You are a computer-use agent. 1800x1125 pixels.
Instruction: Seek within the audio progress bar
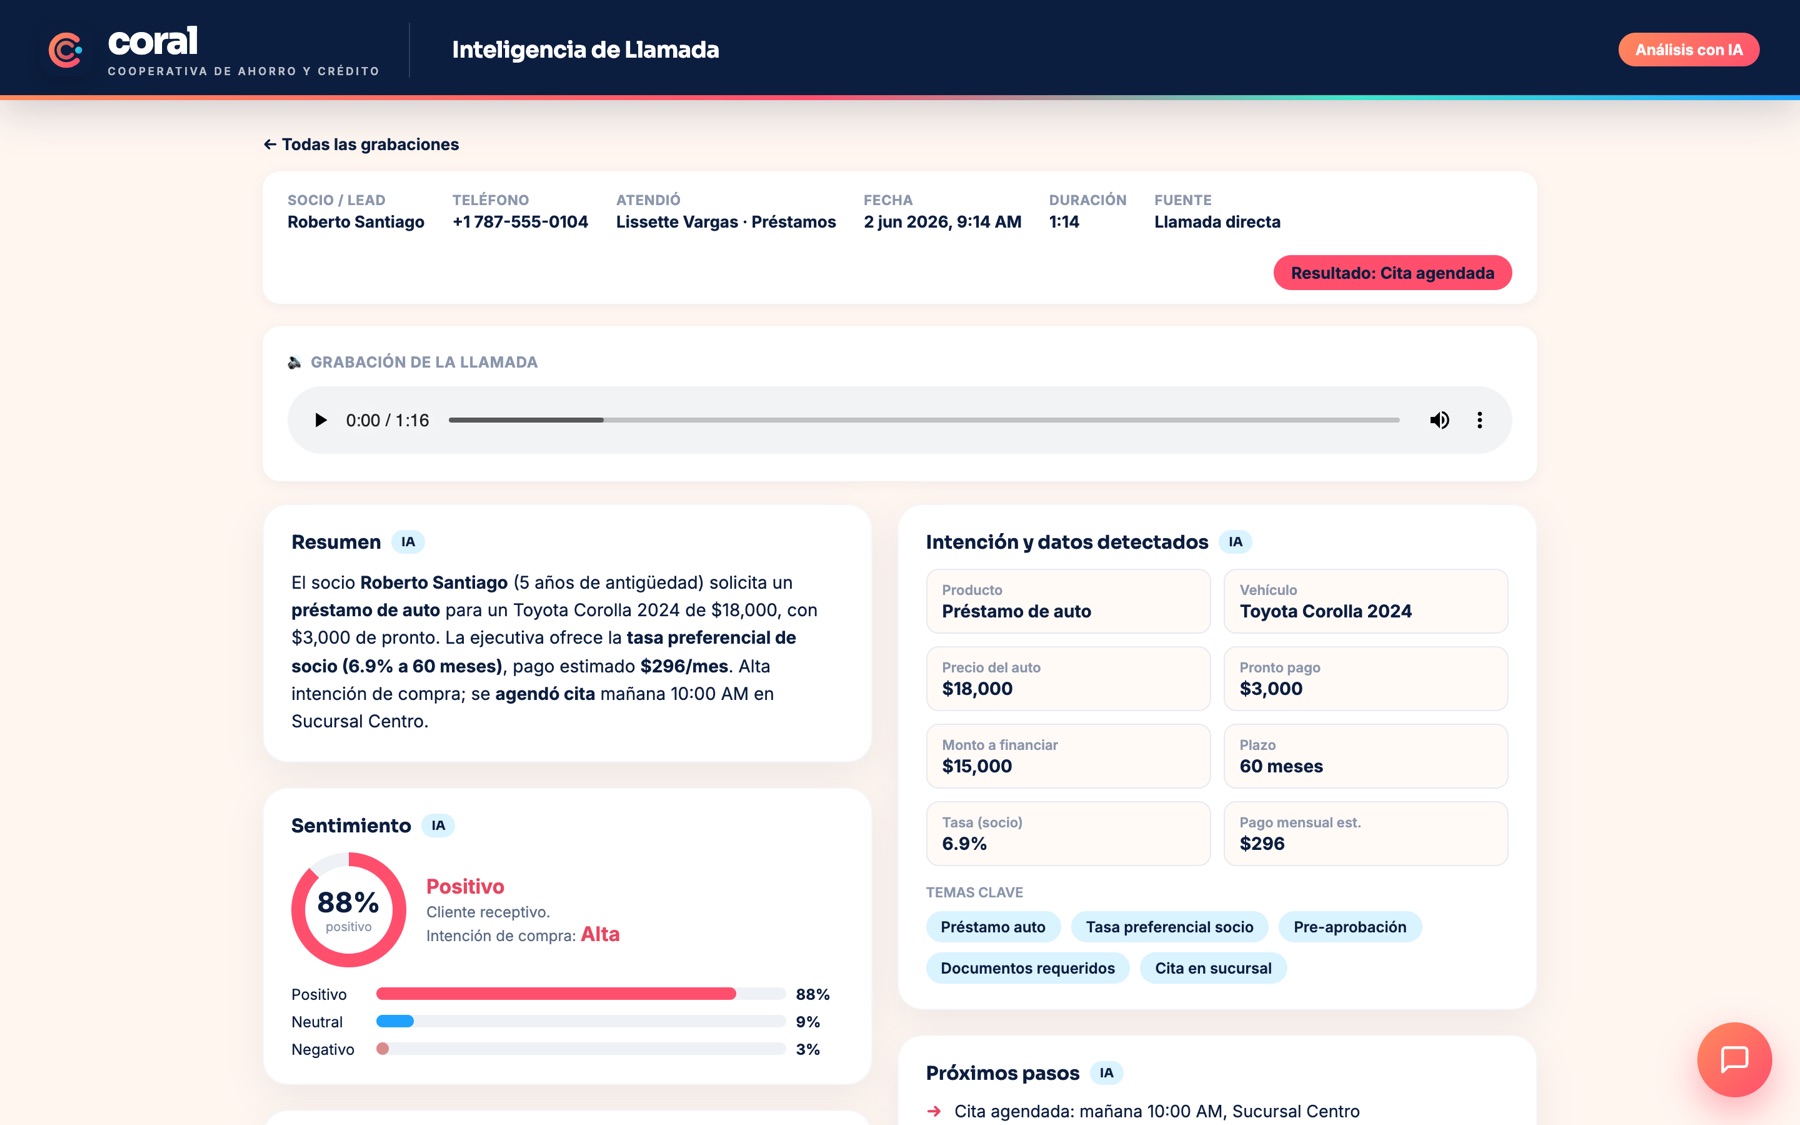tap(924, 420)
